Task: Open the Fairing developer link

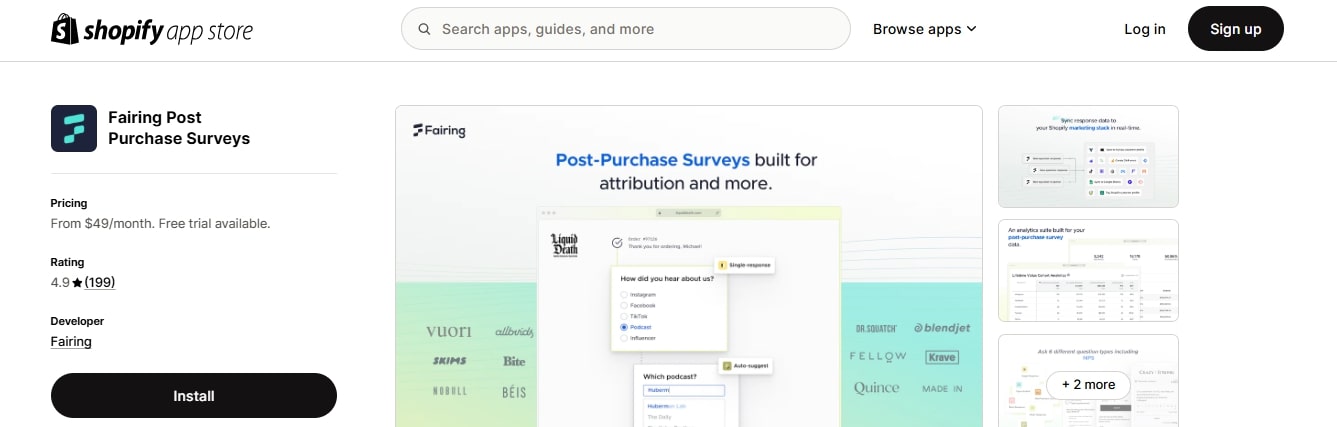Action: (x=71, y=341)
